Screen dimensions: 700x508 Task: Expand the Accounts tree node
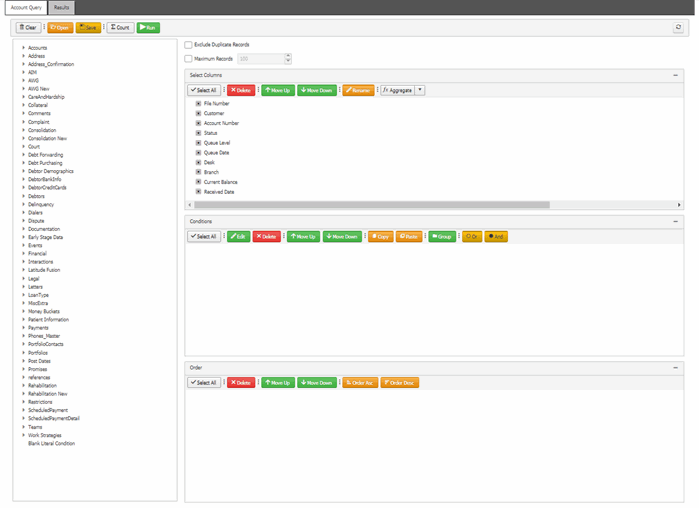[x=23, y=48]
